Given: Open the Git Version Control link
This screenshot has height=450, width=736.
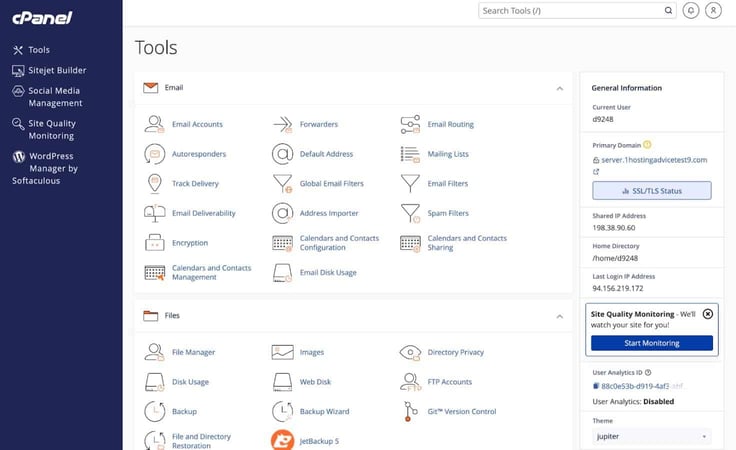Looking at the screenshot, I should point(462,412).
